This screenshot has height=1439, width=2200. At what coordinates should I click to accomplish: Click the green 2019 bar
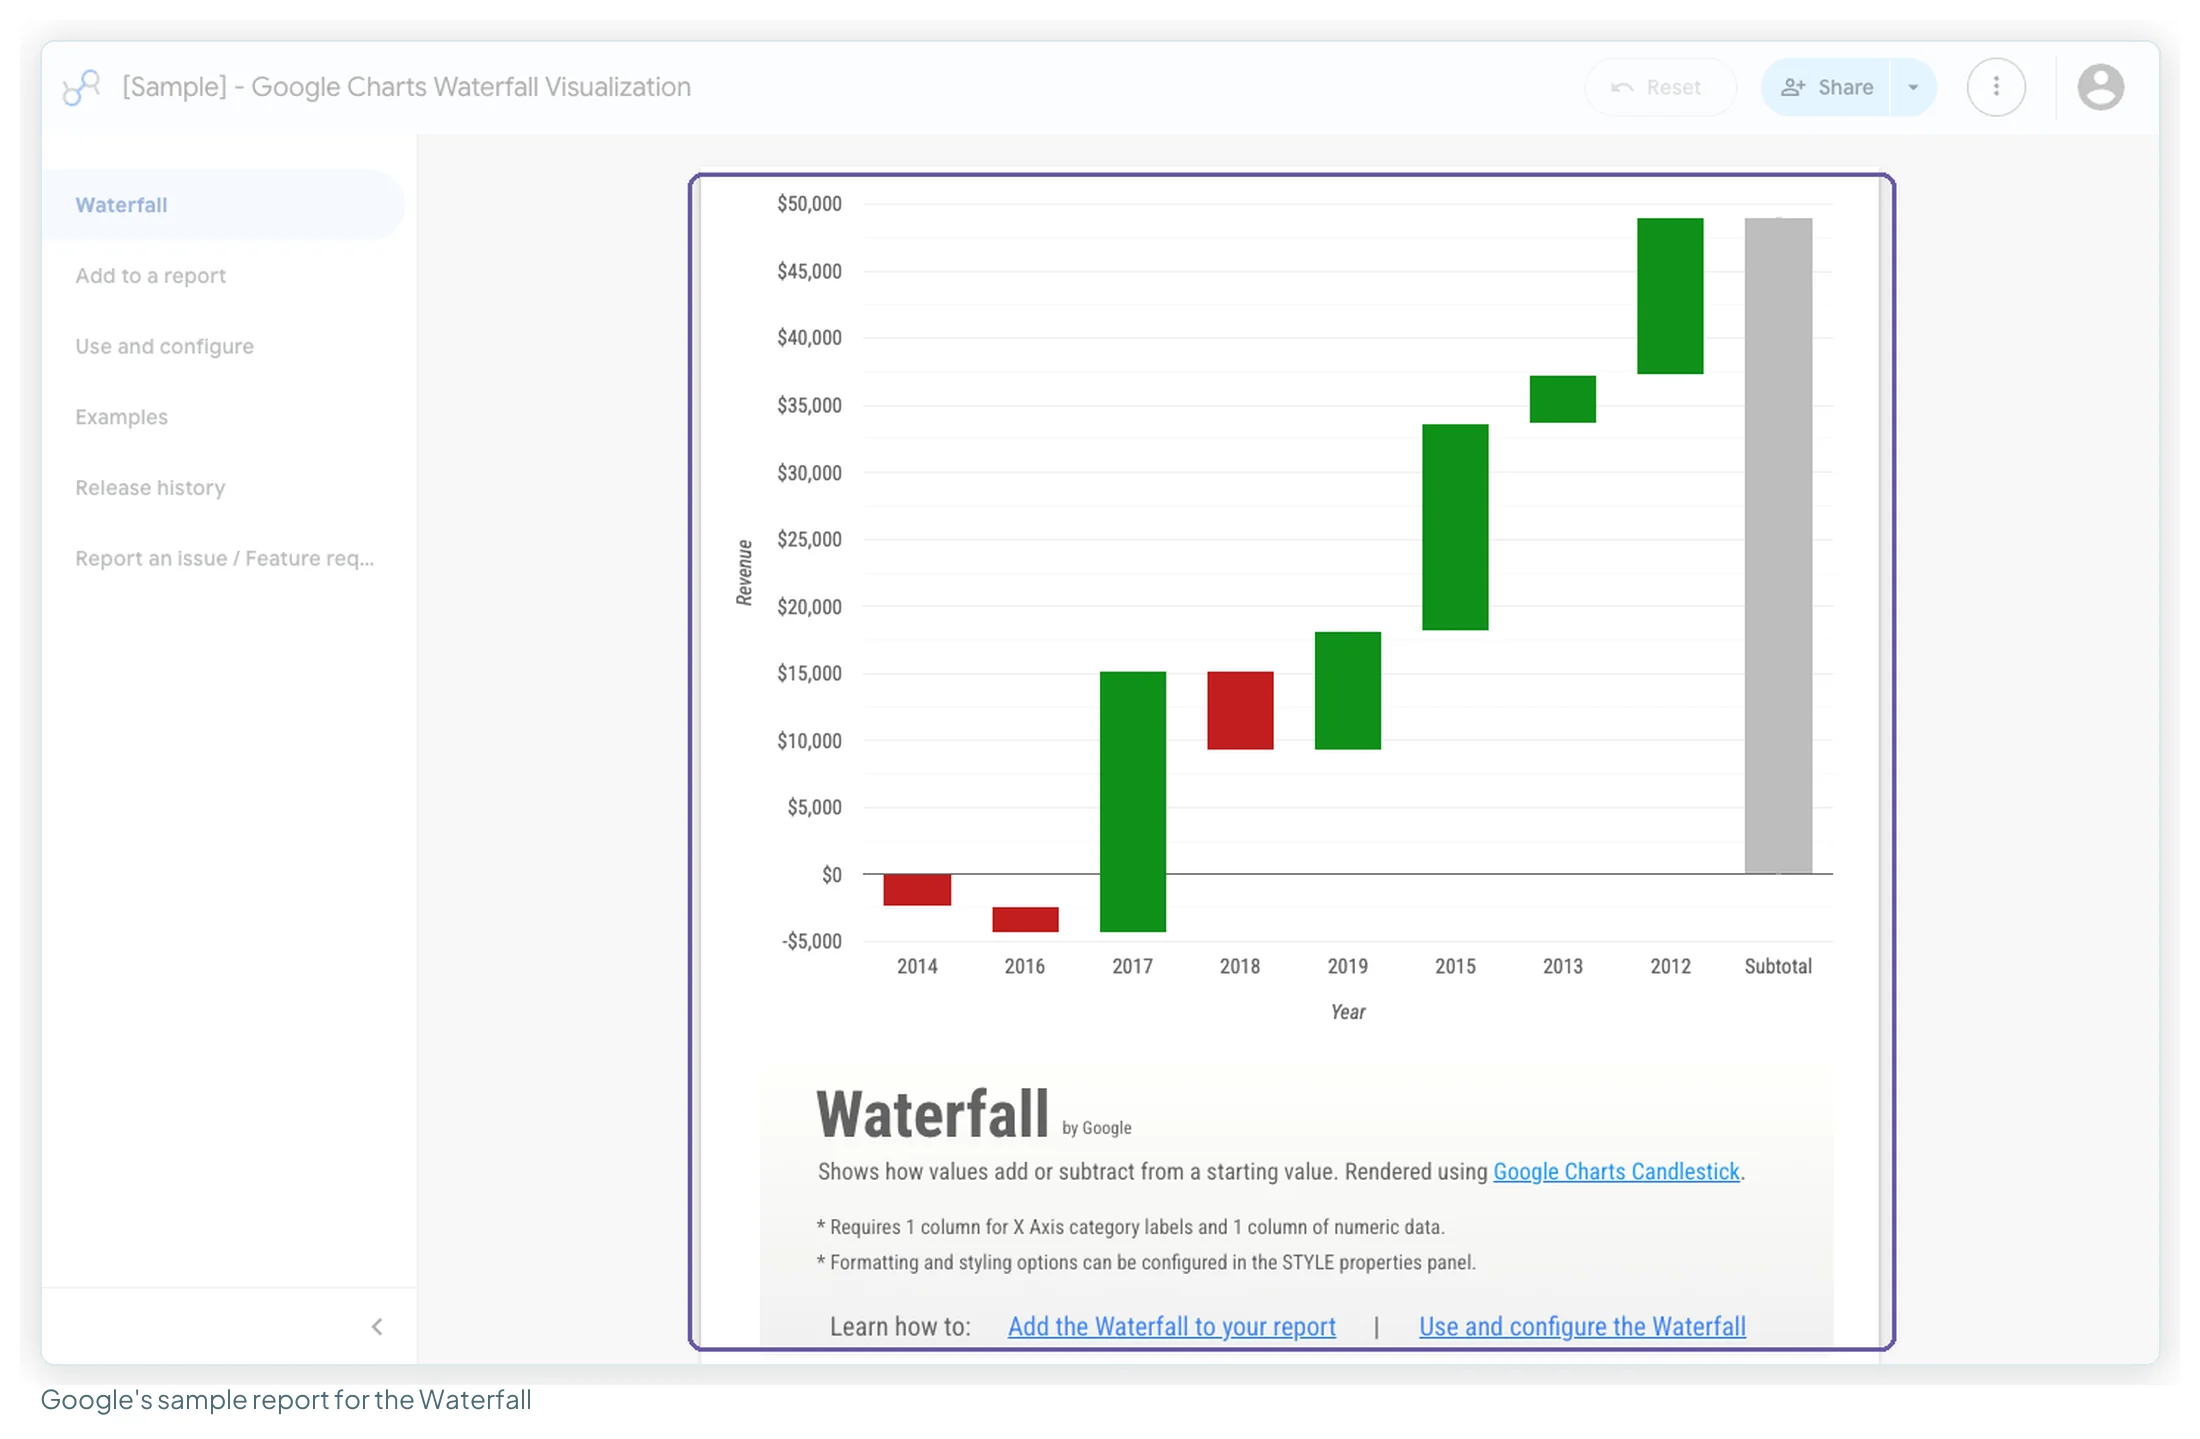coord(1348,690)
